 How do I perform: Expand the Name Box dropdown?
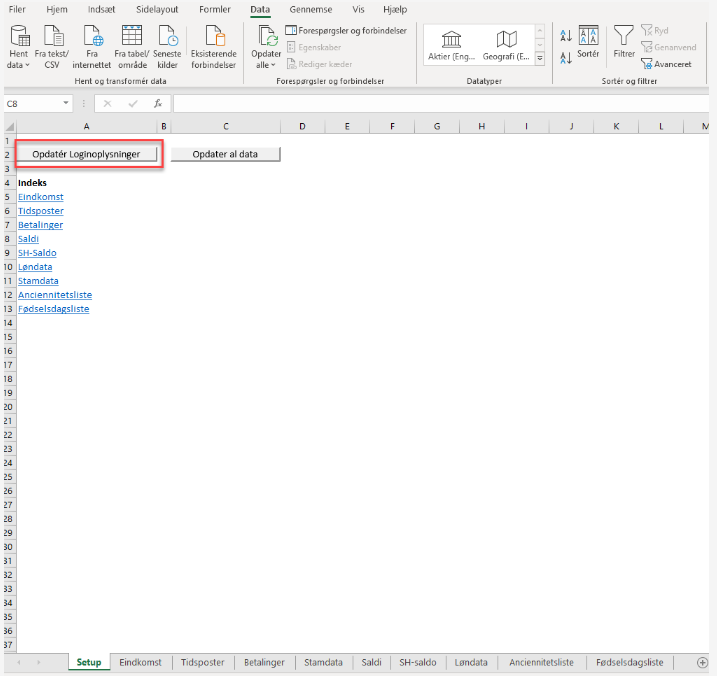66,103
